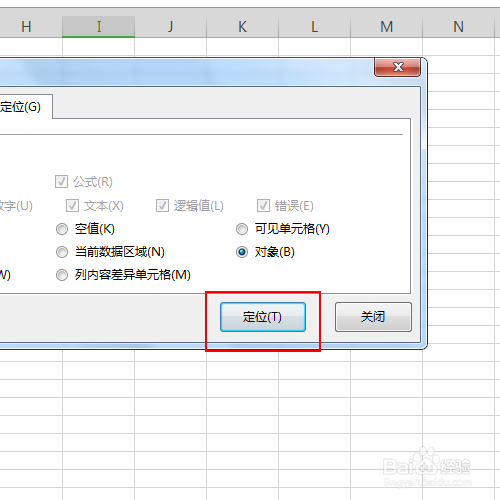The width and height of the screenshot is (500, 500).
Task: Select column H header
Action: pyautogui.click(x=31, y=27)
